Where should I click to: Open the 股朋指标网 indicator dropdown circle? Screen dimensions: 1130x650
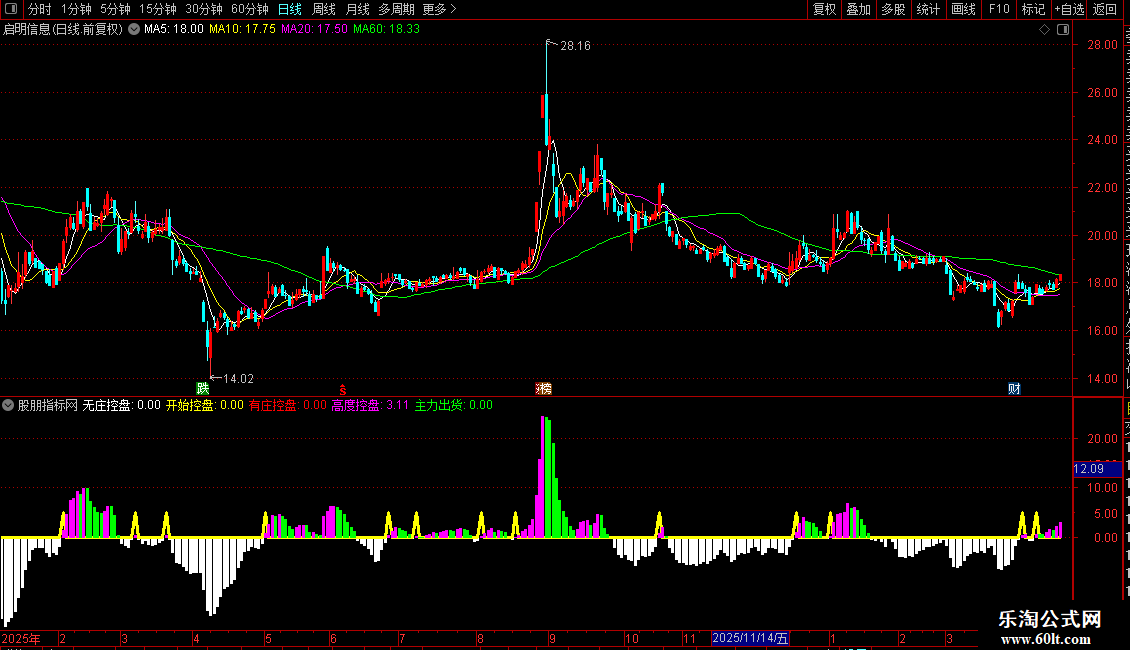coord(8,405)
